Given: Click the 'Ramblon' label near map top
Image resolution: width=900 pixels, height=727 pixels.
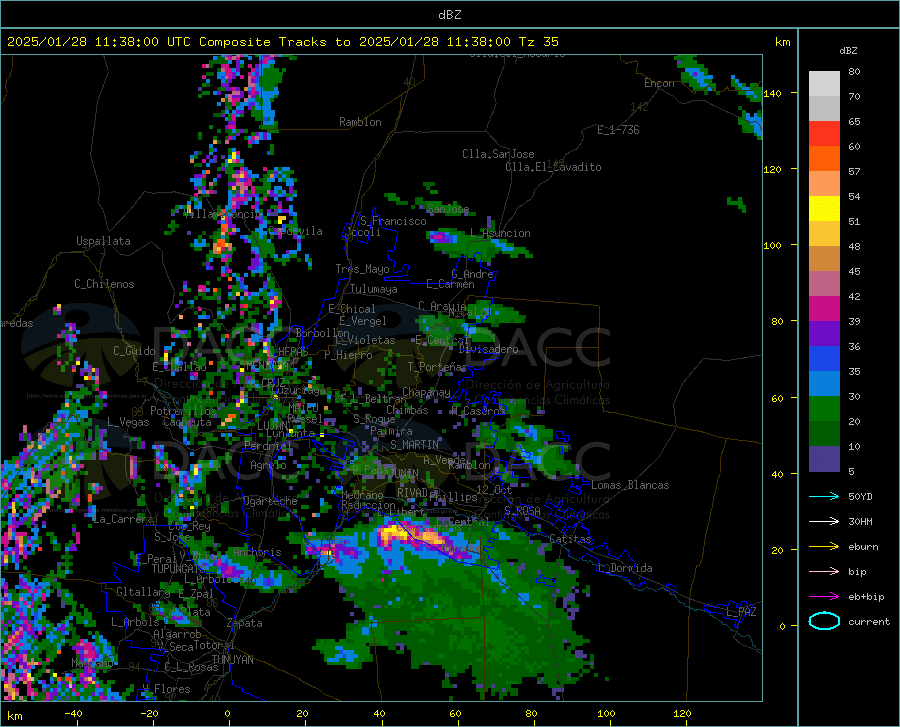Looking at the screenshot, I should (360, 122).
